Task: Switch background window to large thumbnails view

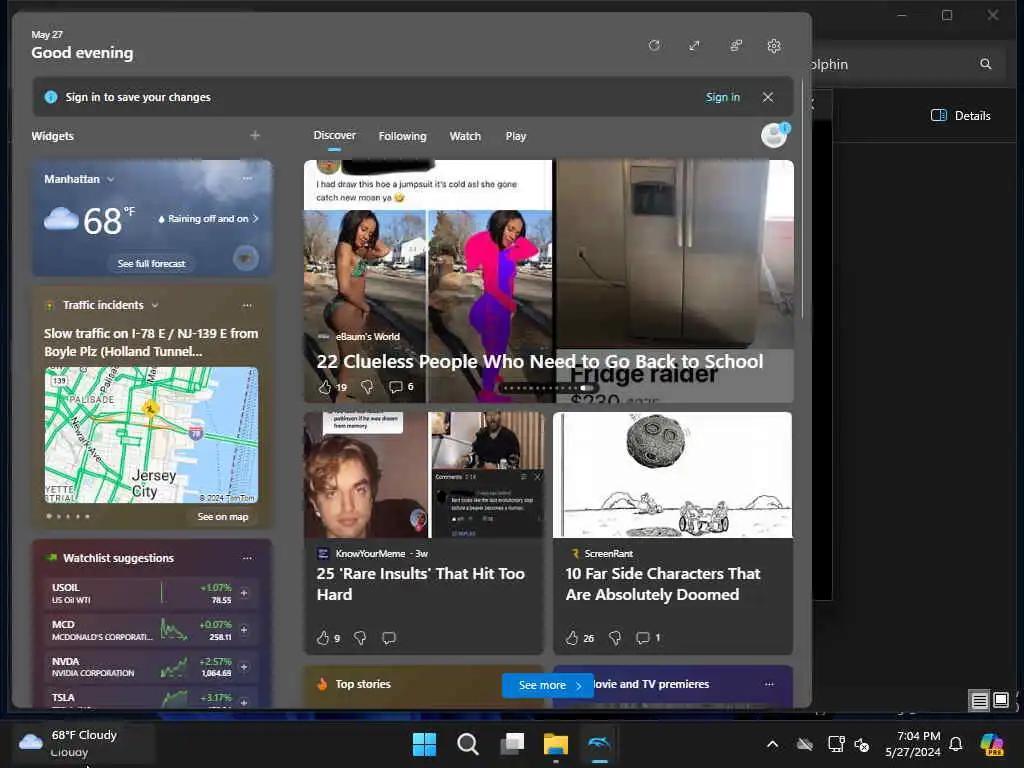Action: tap(1000, 701)
